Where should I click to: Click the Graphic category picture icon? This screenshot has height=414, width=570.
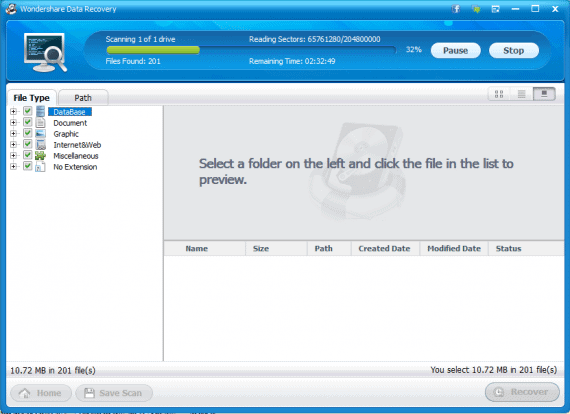(x=40, y=134)
